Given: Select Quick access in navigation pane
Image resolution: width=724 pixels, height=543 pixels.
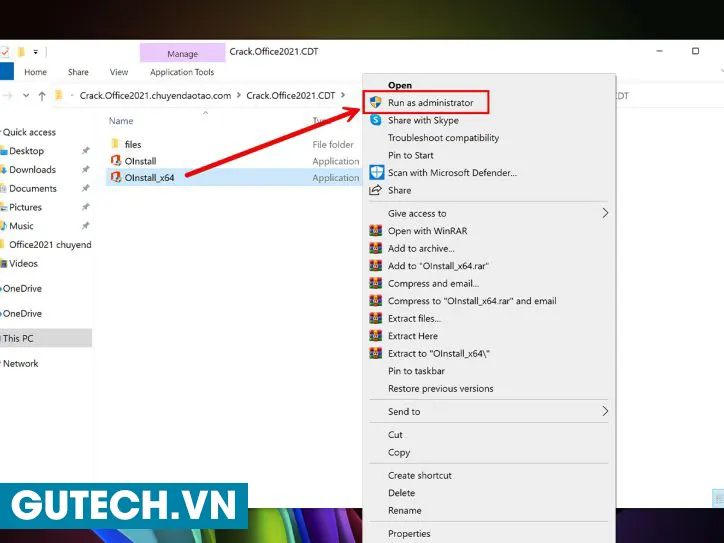Looking at the screenshot, I should pyautogui.click(x=29, y=132).
